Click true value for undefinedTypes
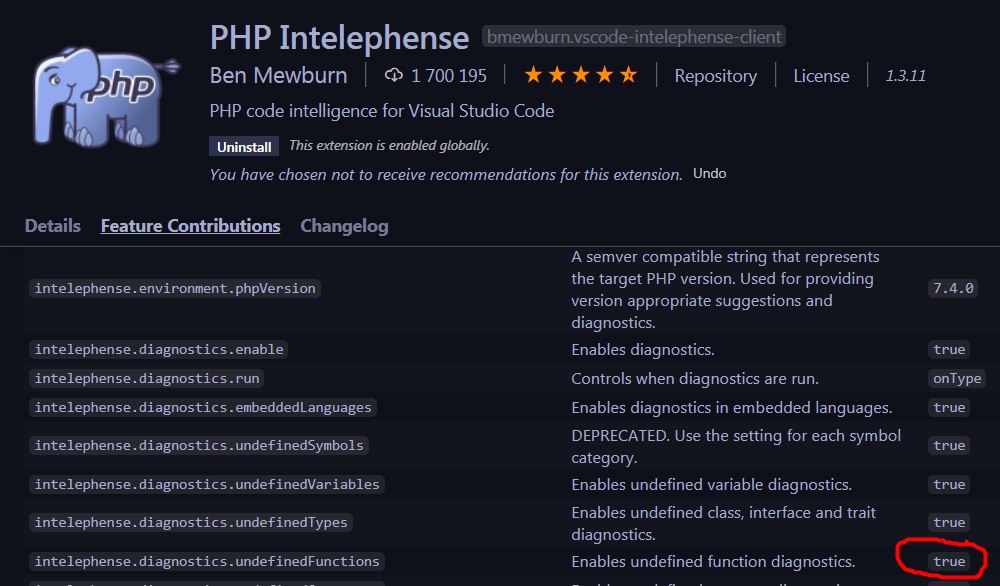The image size is (1000, 586). [x=949, y=522]
